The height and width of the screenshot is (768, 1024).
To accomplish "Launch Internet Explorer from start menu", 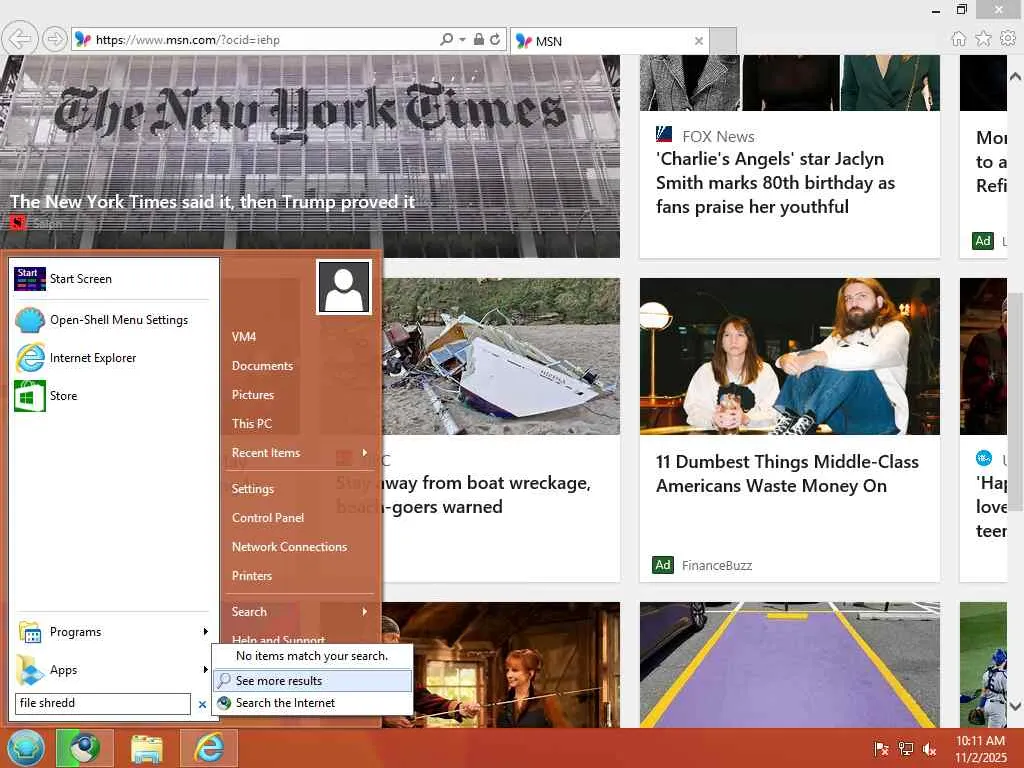I will click(x=111, y=358).
